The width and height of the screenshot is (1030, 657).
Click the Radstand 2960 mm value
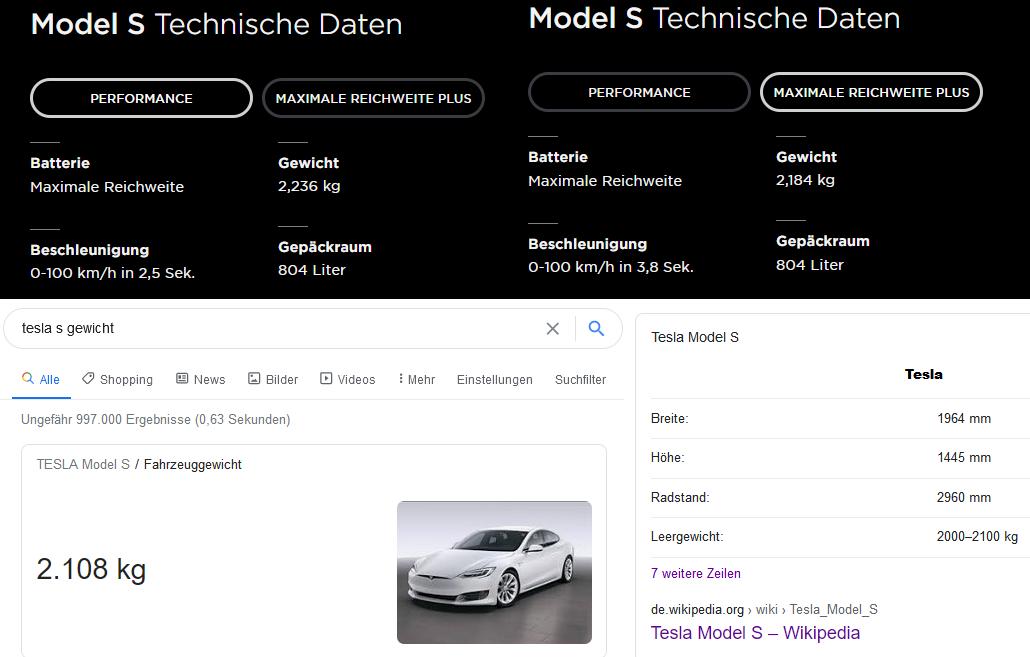point(964,497)
